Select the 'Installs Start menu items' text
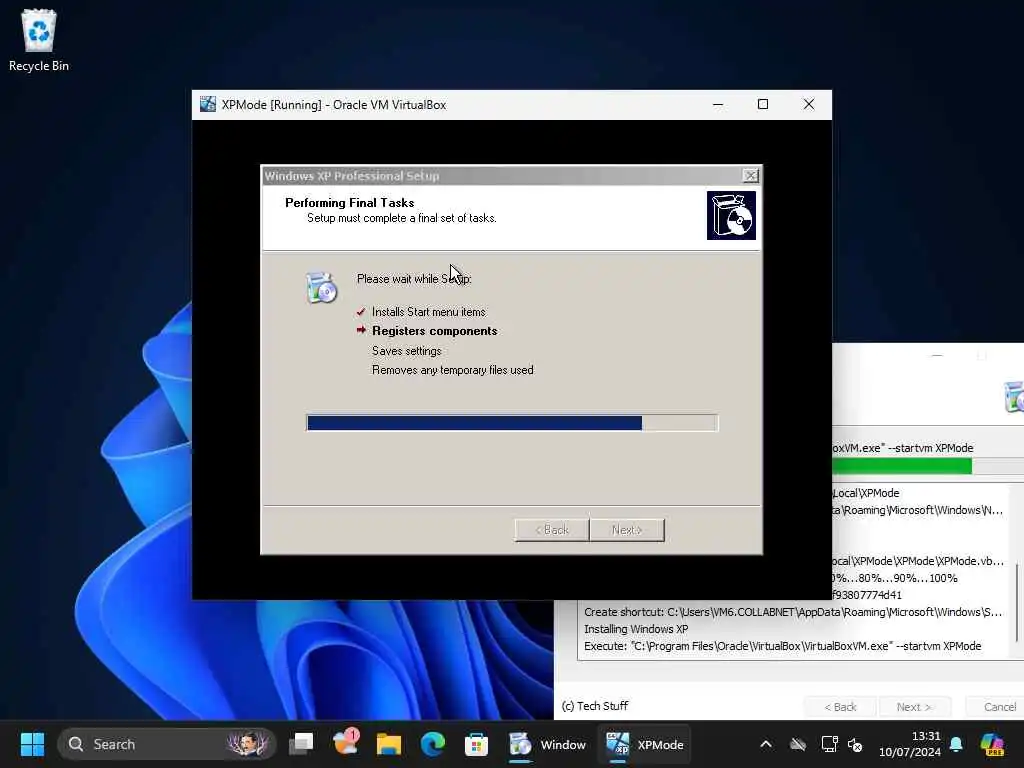Viewport: 1024px width, 768px height. [428, 312]
